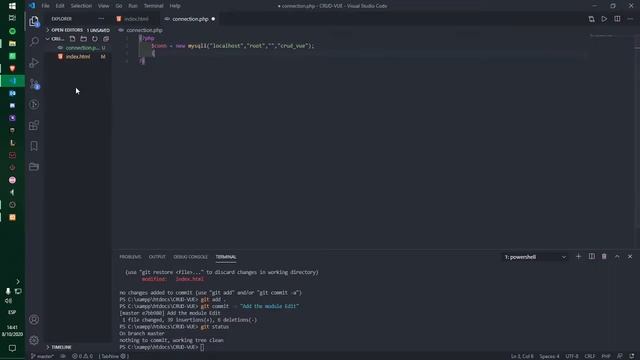Switch to the connection.php editor tab

[x=190, y=19]
